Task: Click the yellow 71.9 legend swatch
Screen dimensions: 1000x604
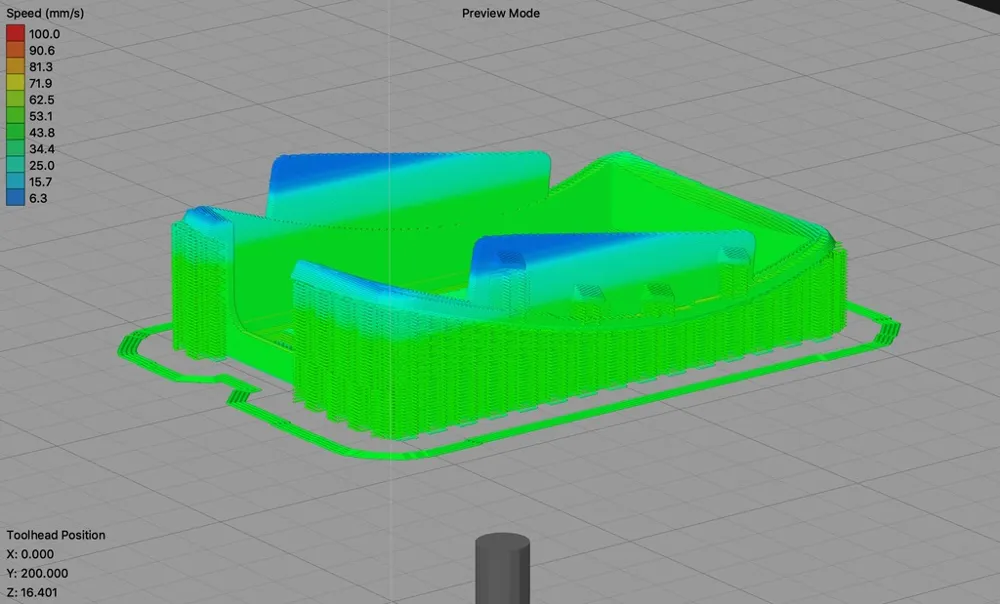Action: [x=15, y=83]
